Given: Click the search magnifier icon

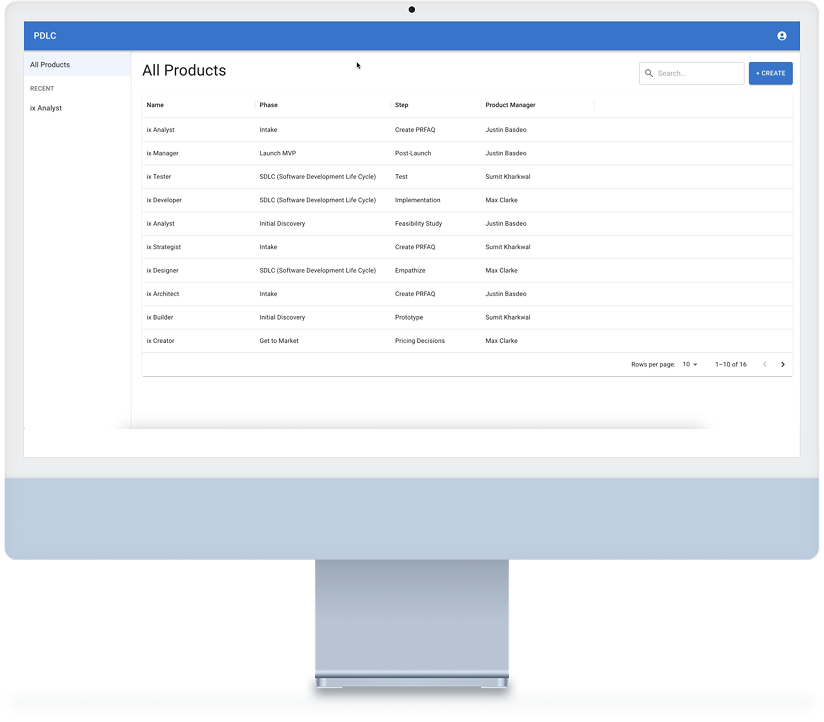Looking at the screenshot, I should (649, 73).
